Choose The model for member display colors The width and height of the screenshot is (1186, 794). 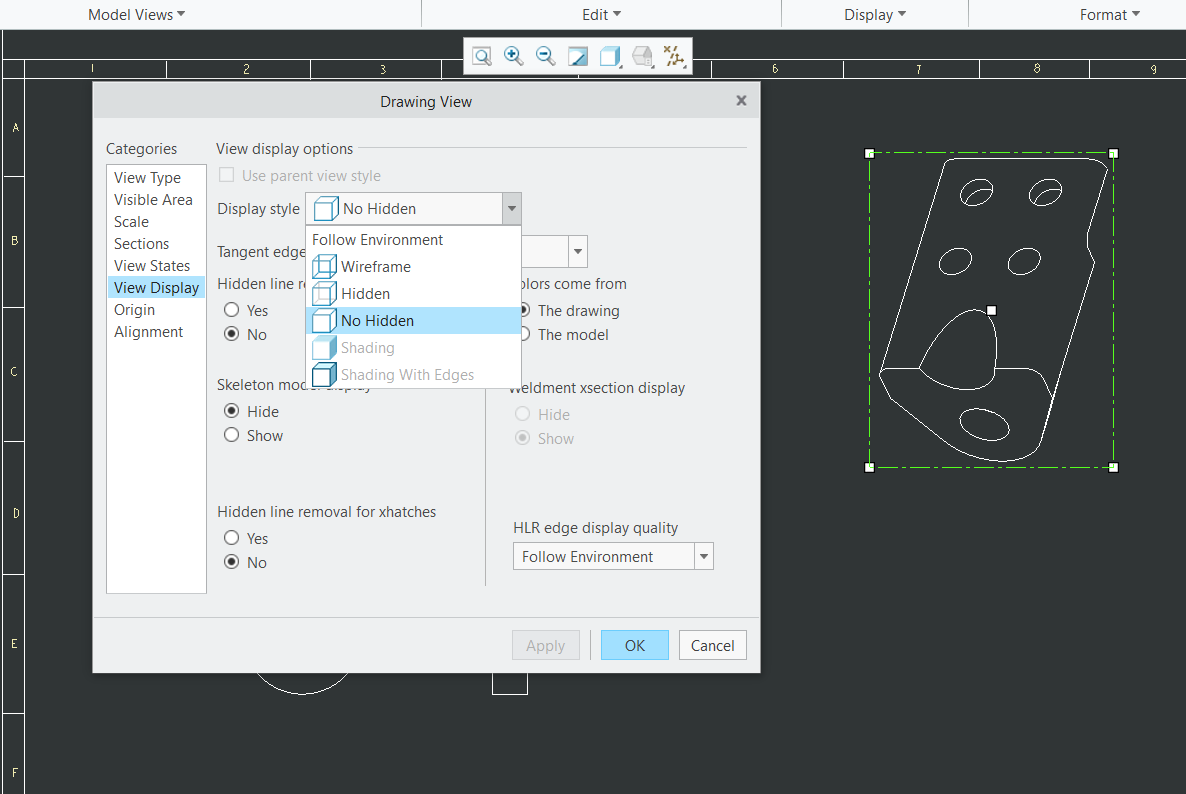click(x=522, y=334)
